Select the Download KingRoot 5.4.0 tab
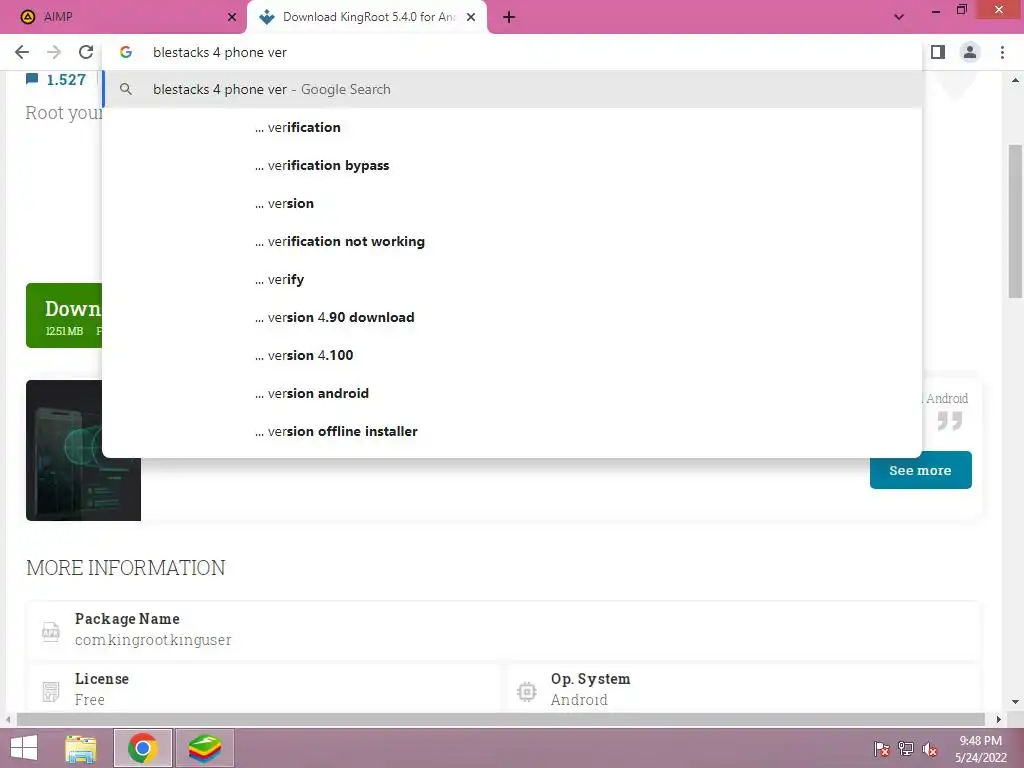The image size is (1024, 768). [366, 17]
